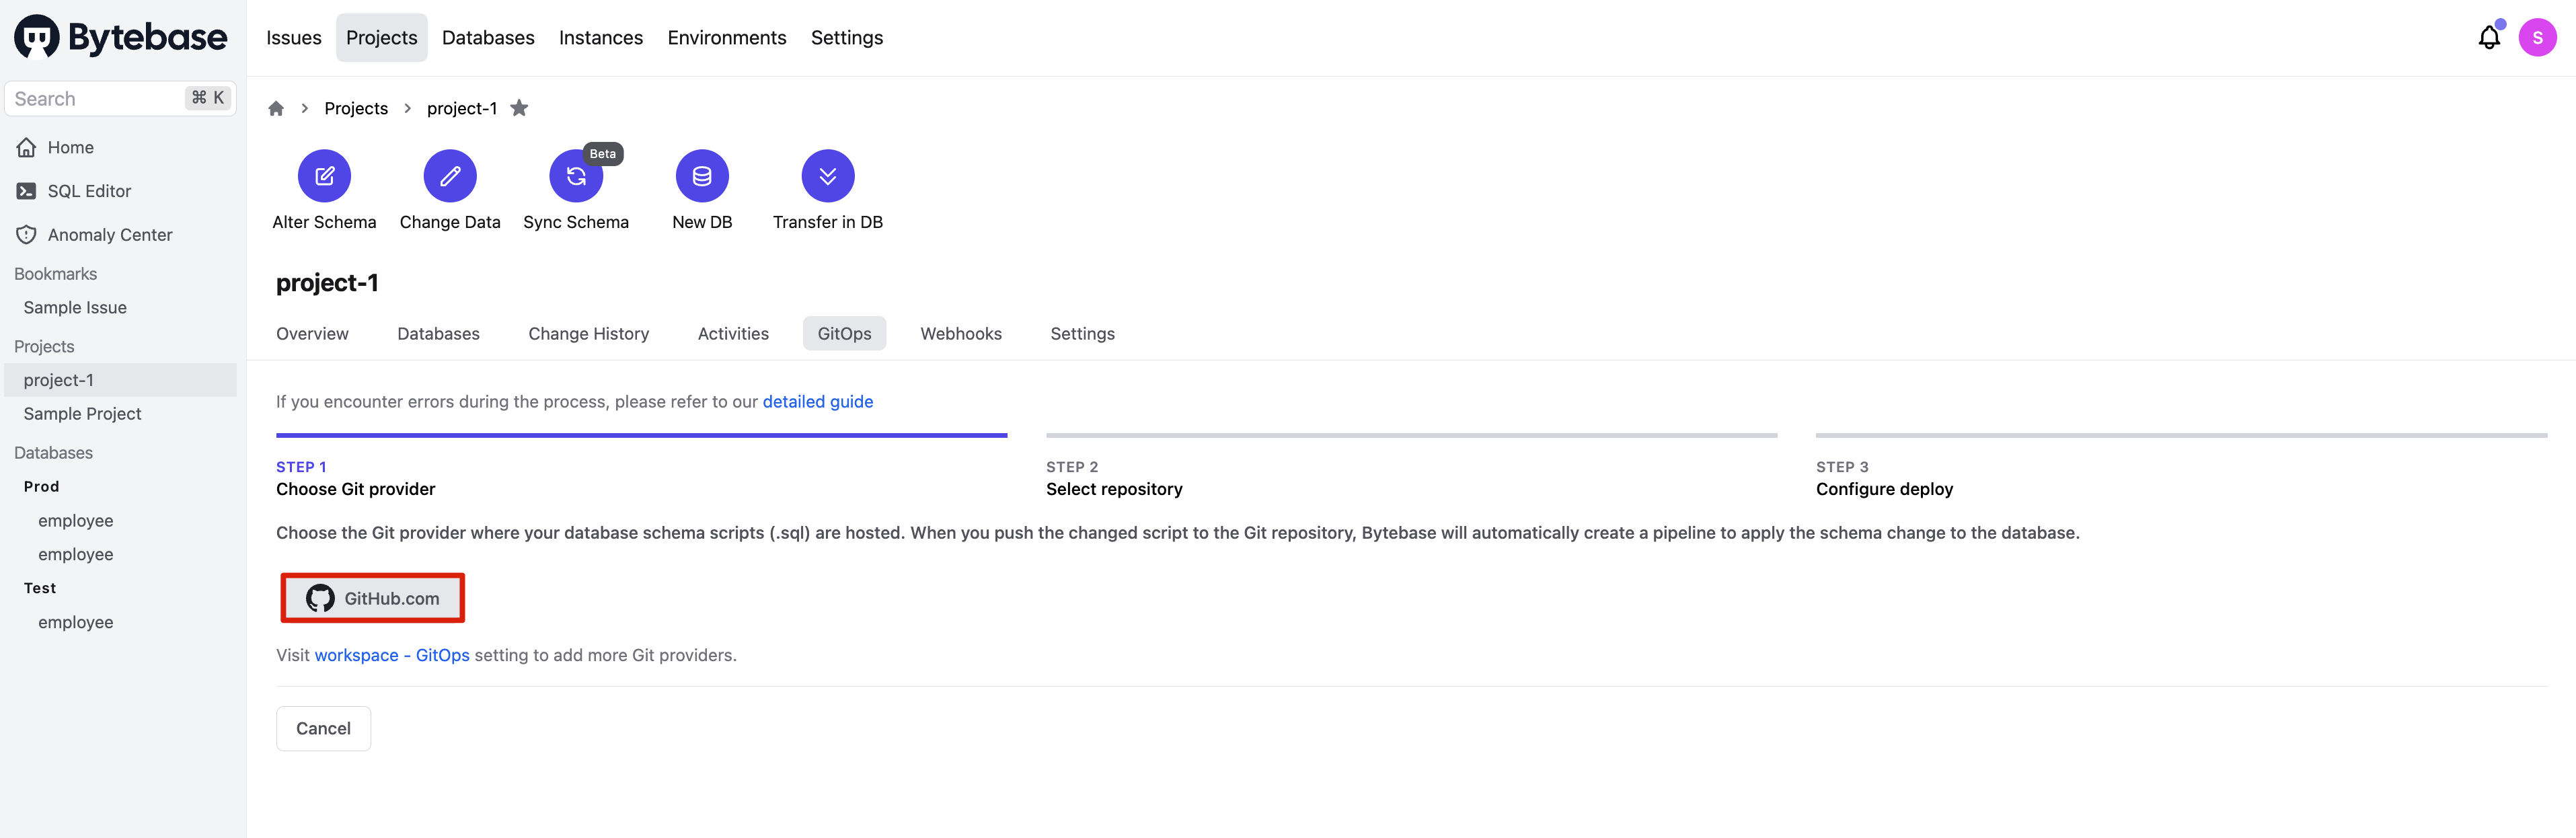Expand the Prod database group
Image resolution: width=2576 pixels, height=838 pixels.
coord(41,486)
